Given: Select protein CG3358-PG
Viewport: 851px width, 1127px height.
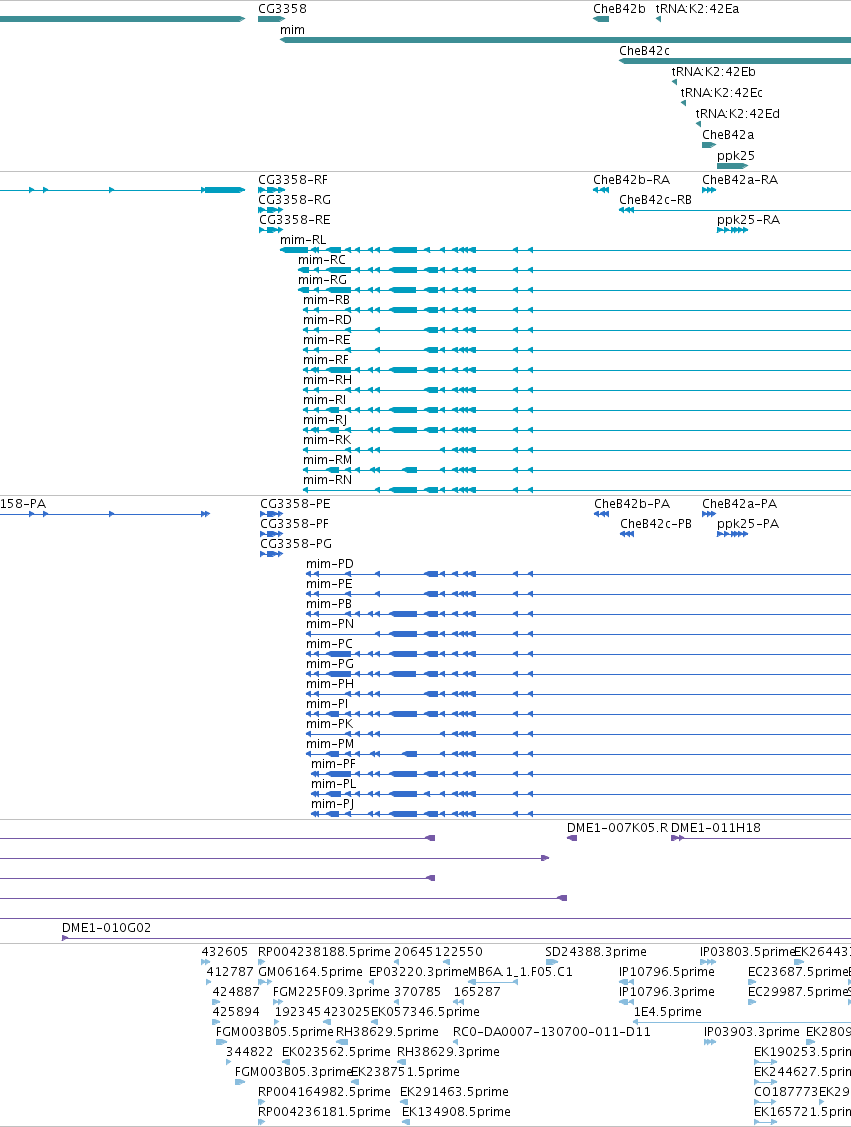Looking at the screenshot, I should click(296, 543).
